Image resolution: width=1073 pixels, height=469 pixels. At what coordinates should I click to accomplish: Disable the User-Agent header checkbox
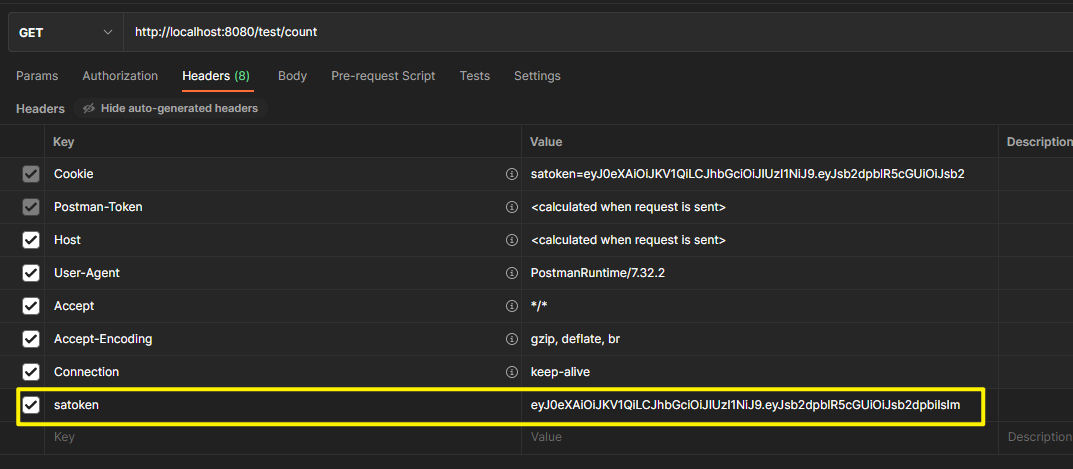pyautogui.click(x=31, y=273)
